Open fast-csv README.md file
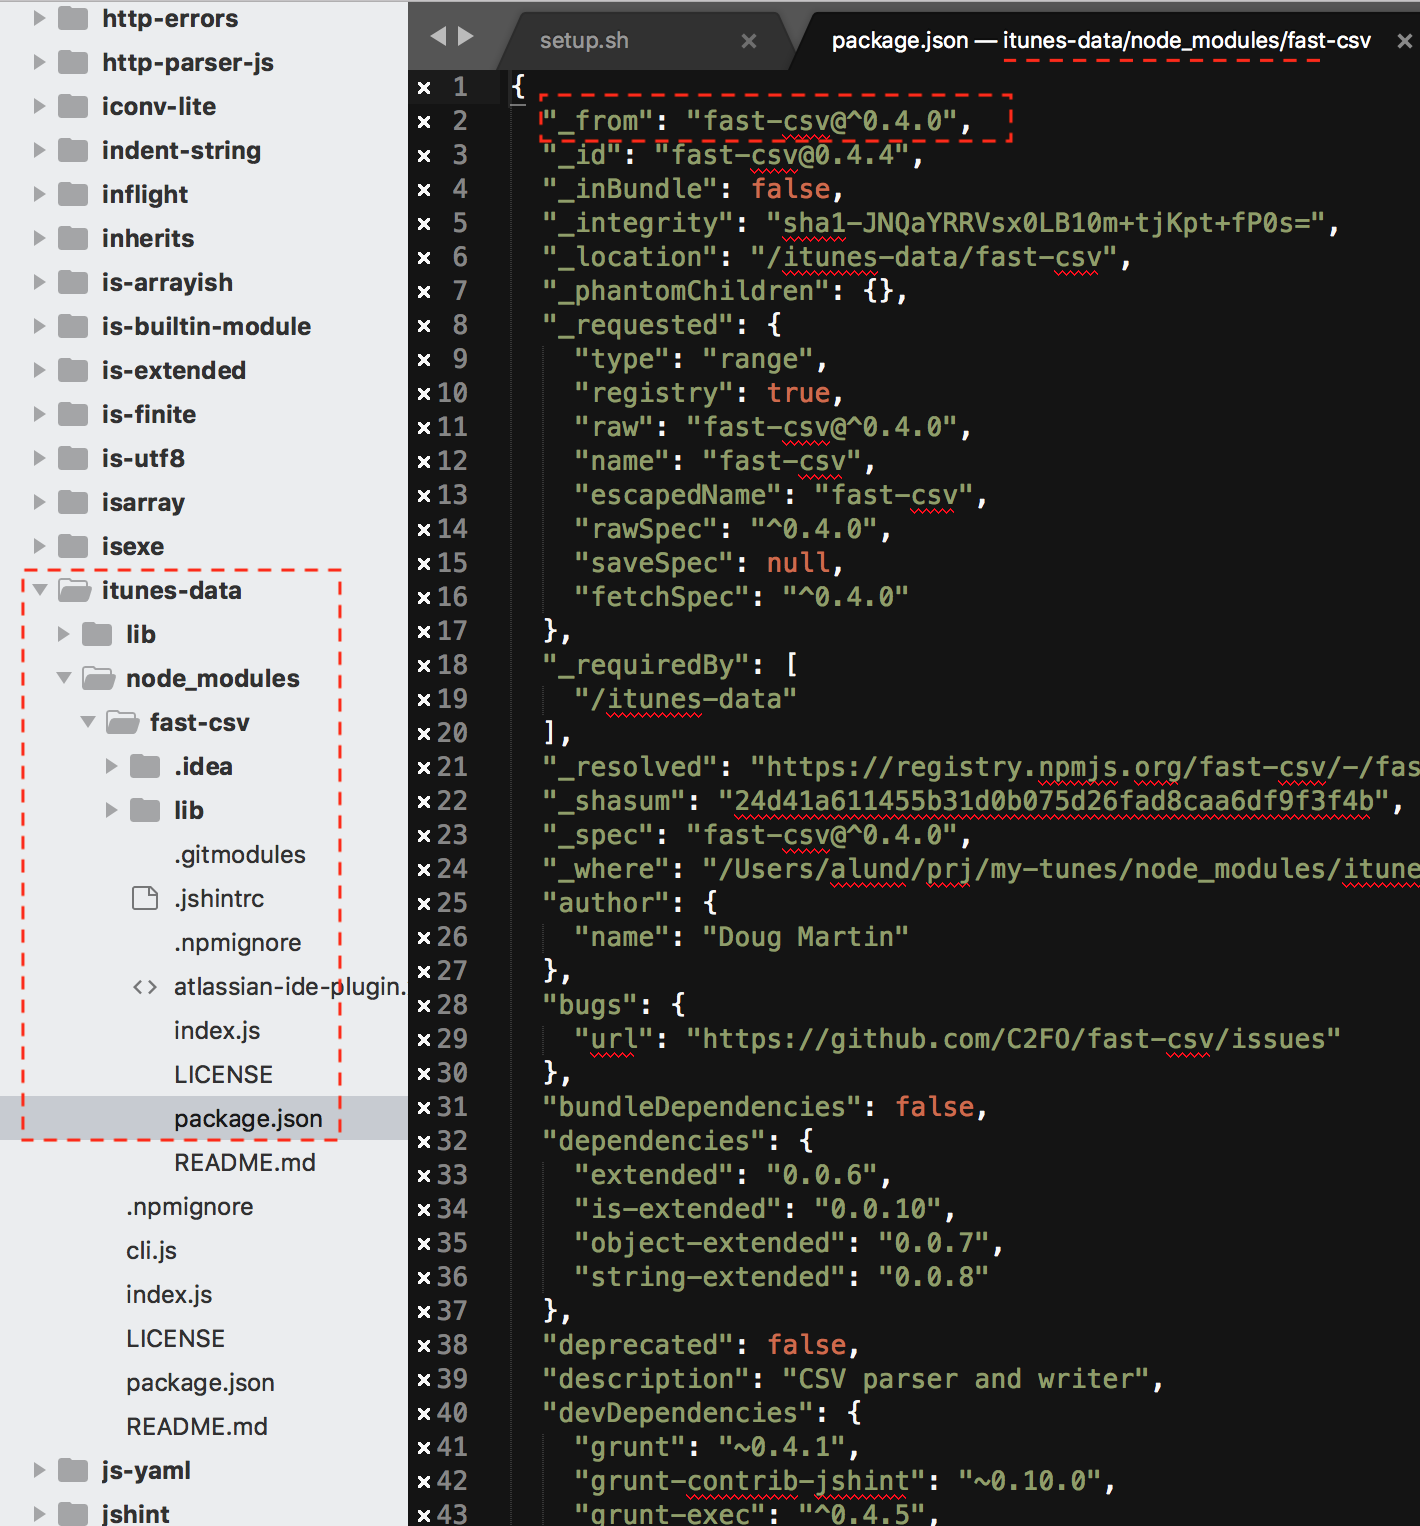The image size is (1420, 1526). point(245,1163)
